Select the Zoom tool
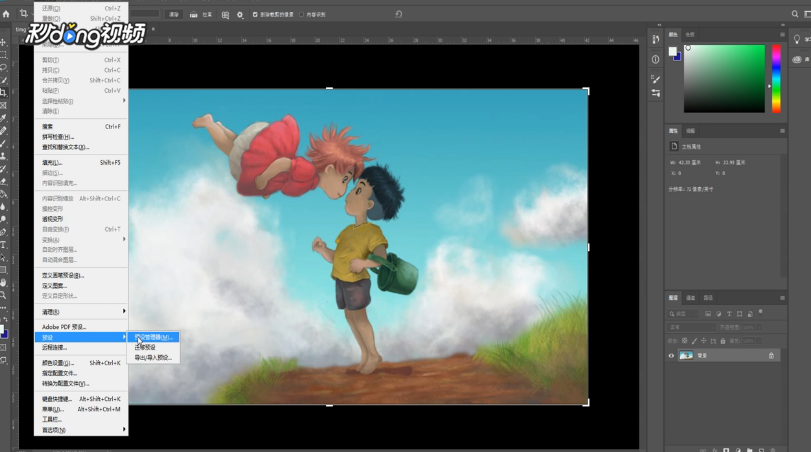The width and height of the screenshot is (811, 452). [x=3, y=295]
